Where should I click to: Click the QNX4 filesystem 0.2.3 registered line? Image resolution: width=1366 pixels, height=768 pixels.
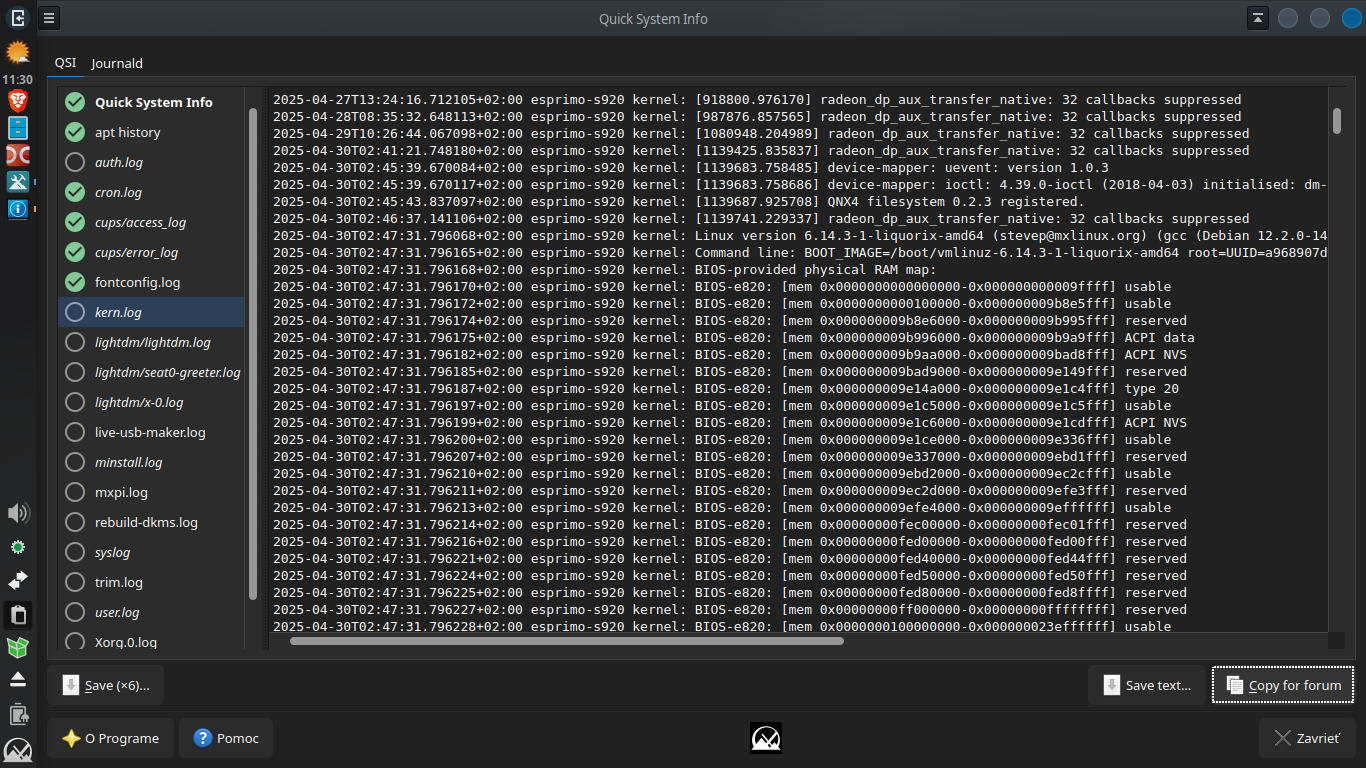678,201
